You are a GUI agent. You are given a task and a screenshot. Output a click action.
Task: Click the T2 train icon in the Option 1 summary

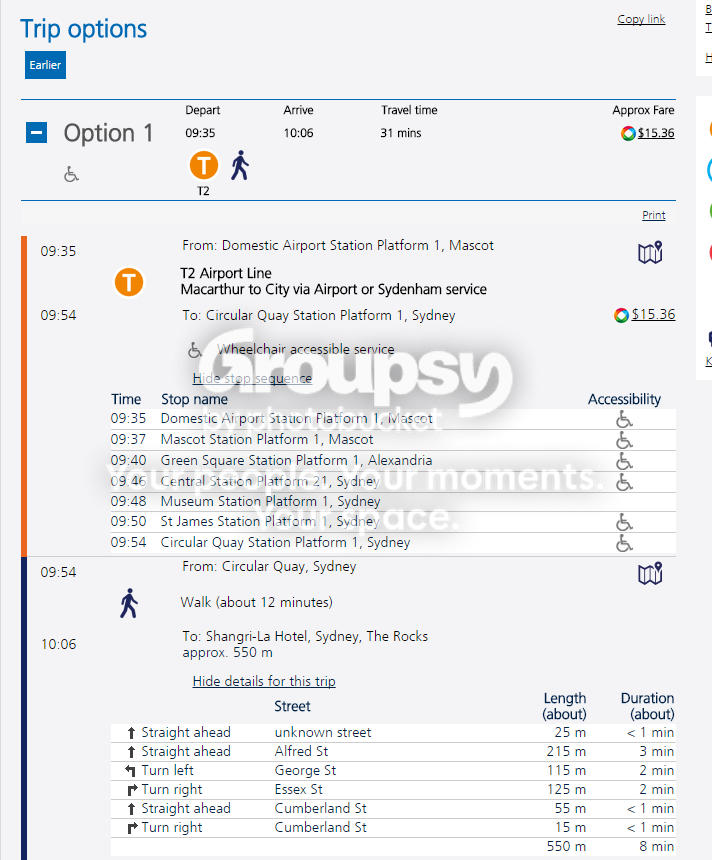pyautogui.click(x=204, y=165)
